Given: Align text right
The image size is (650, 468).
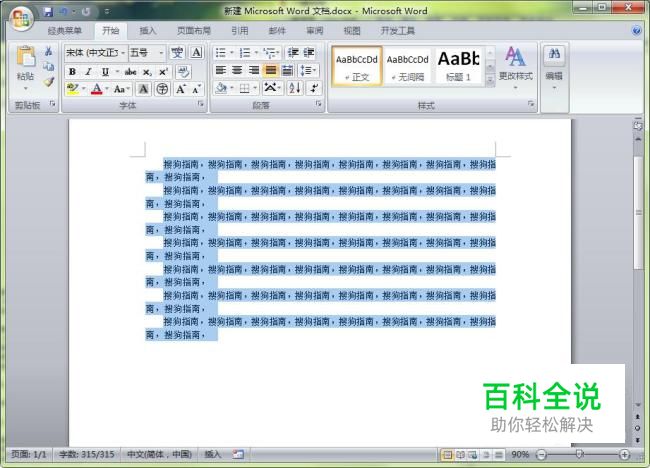Looking at the screenshot, I should click(x=254, y=70).
